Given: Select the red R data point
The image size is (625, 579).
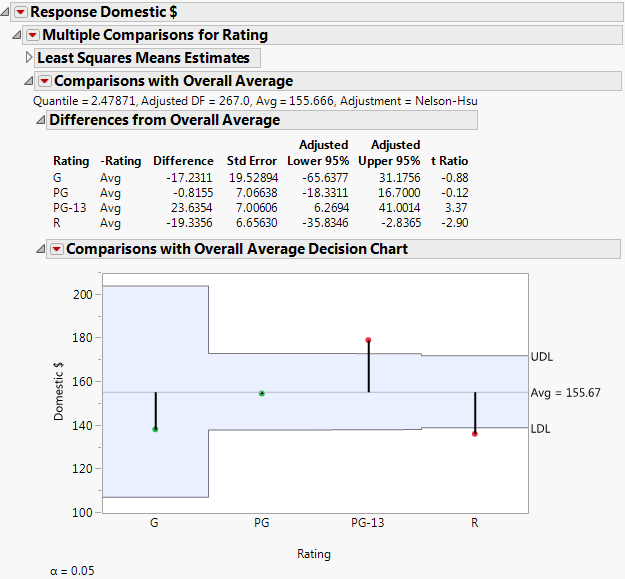Looking at the screenshot, I should [x=475, y=434].
